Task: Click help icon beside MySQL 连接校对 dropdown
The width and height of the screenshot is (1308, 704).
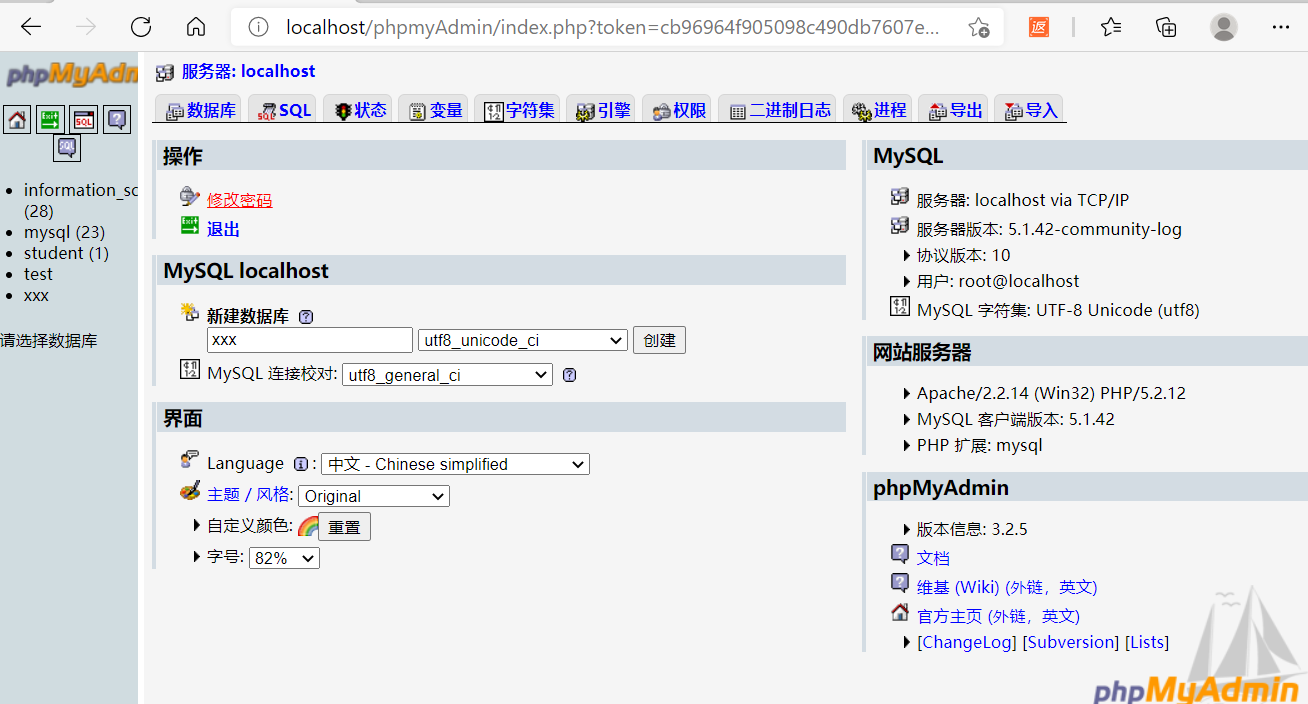Action: 569,375
